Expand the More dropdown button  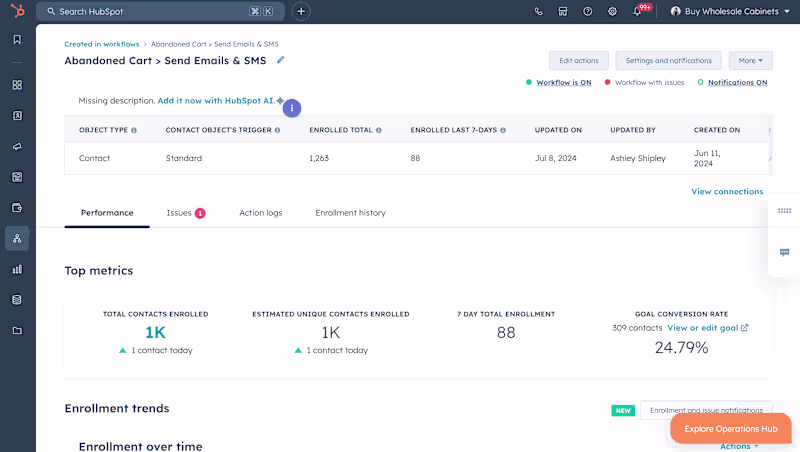pyautogui.click(x=750, y=61)
